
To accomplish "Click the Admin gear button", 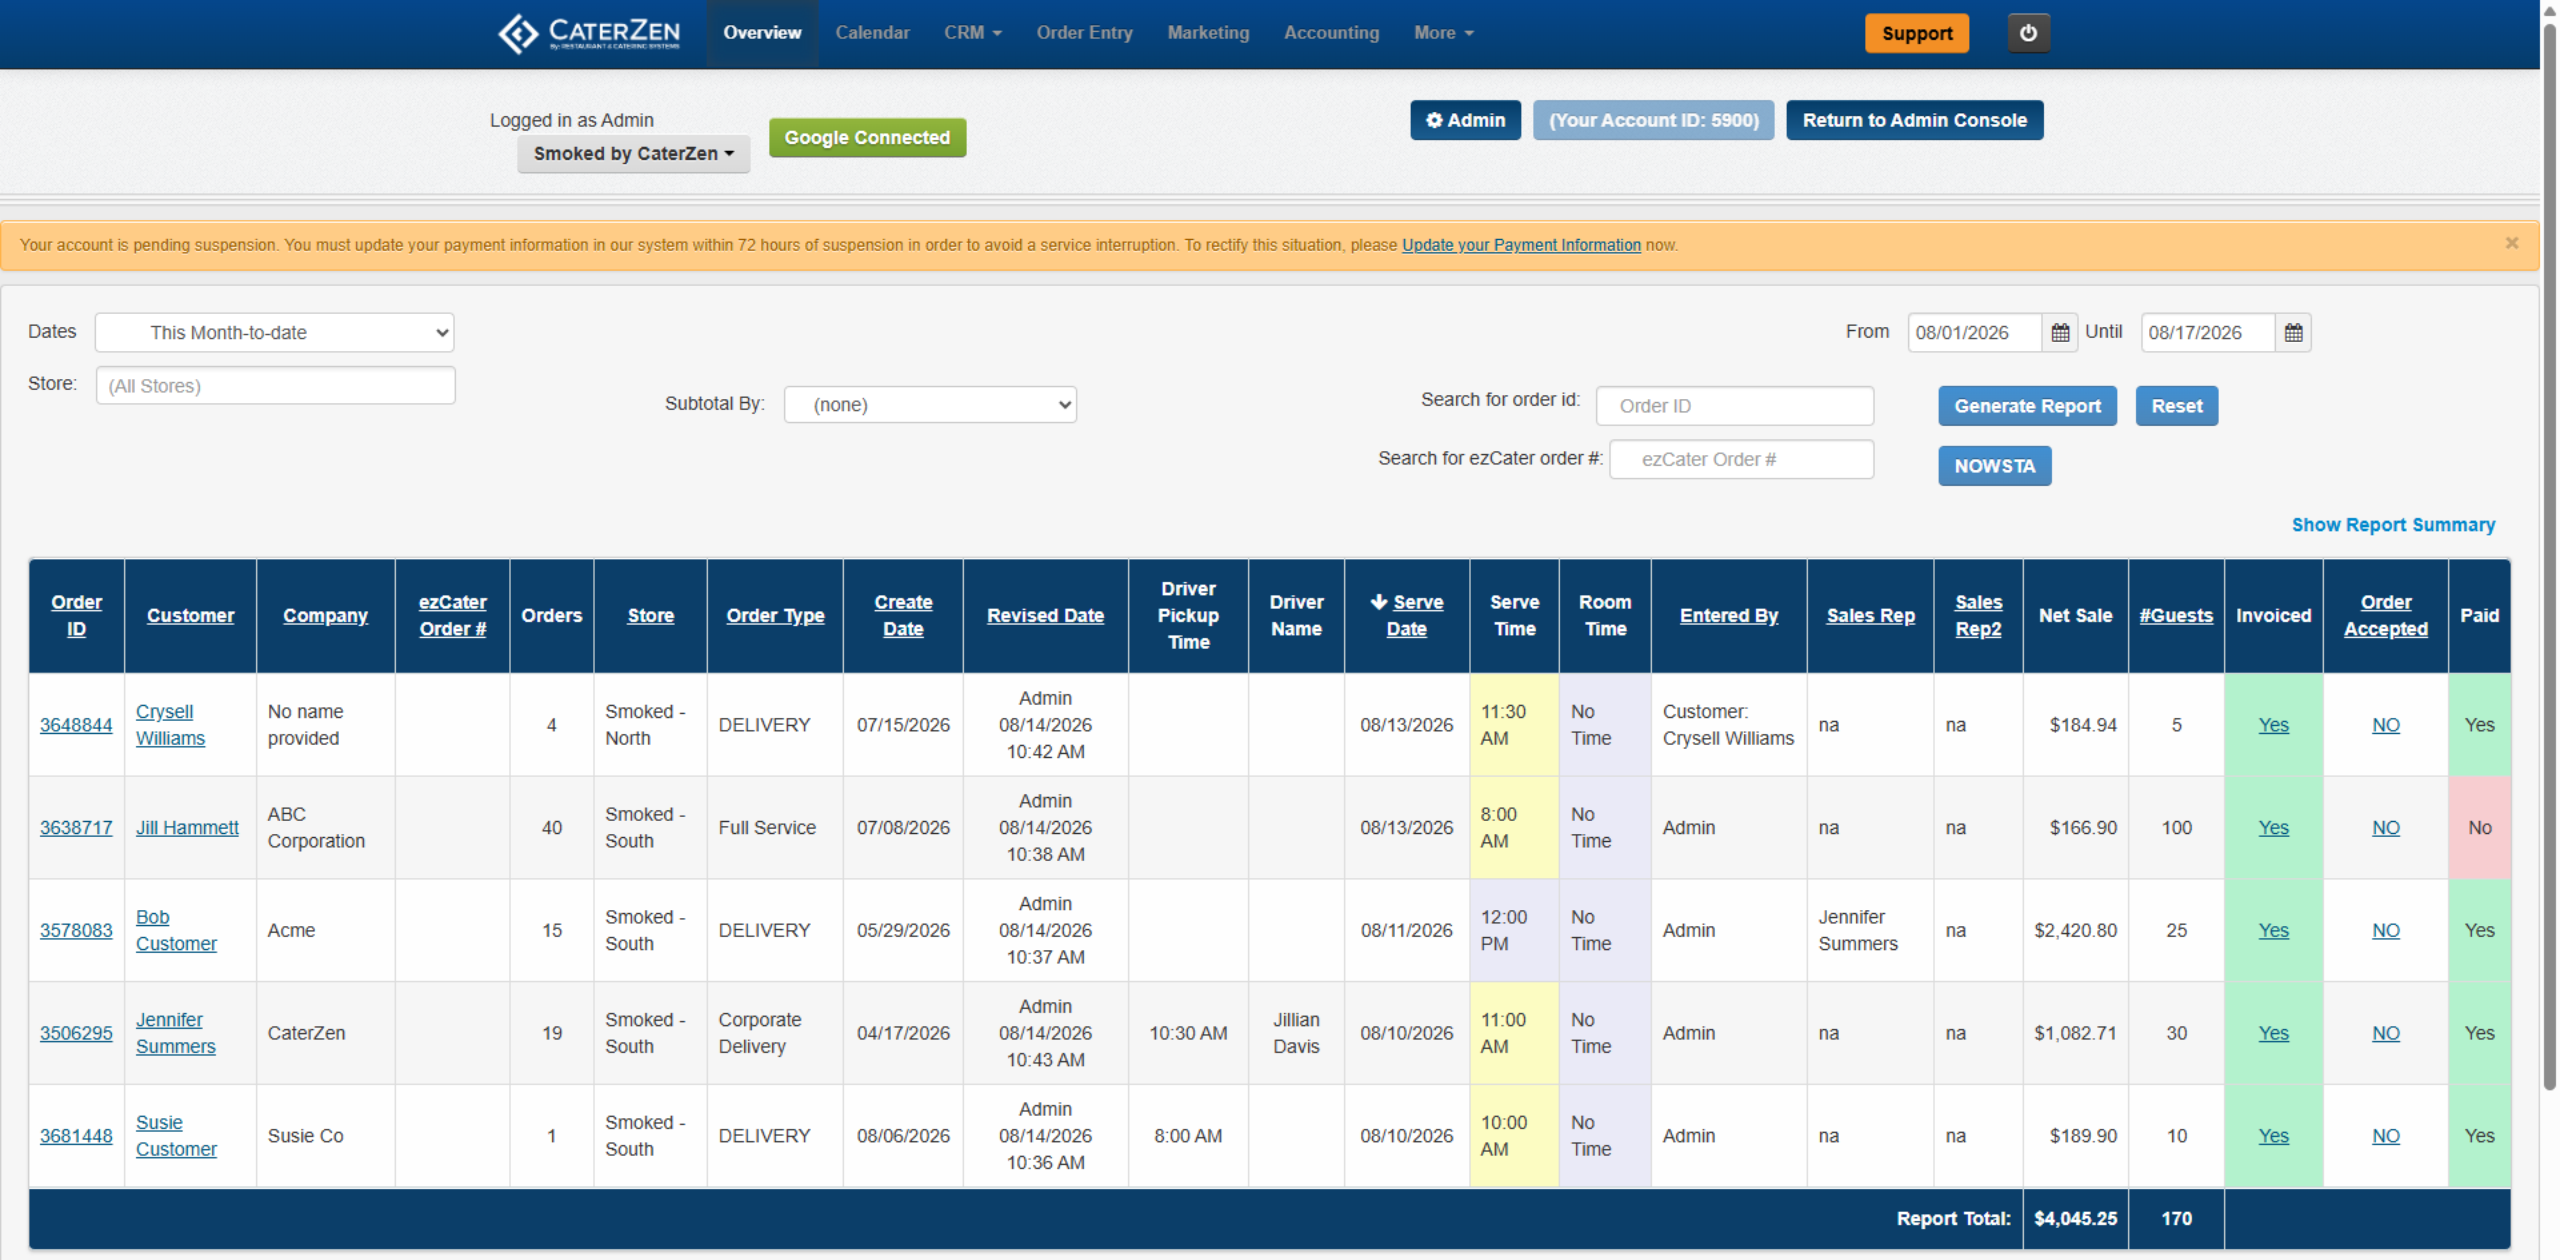I will [1465, 120].
